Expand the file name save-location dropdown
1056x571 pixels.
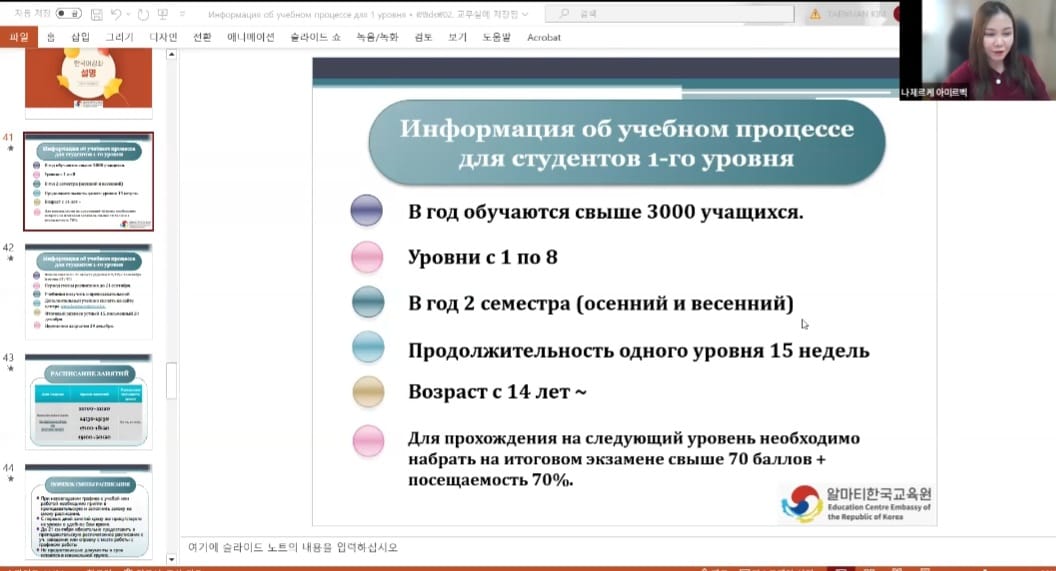[525, 15]
